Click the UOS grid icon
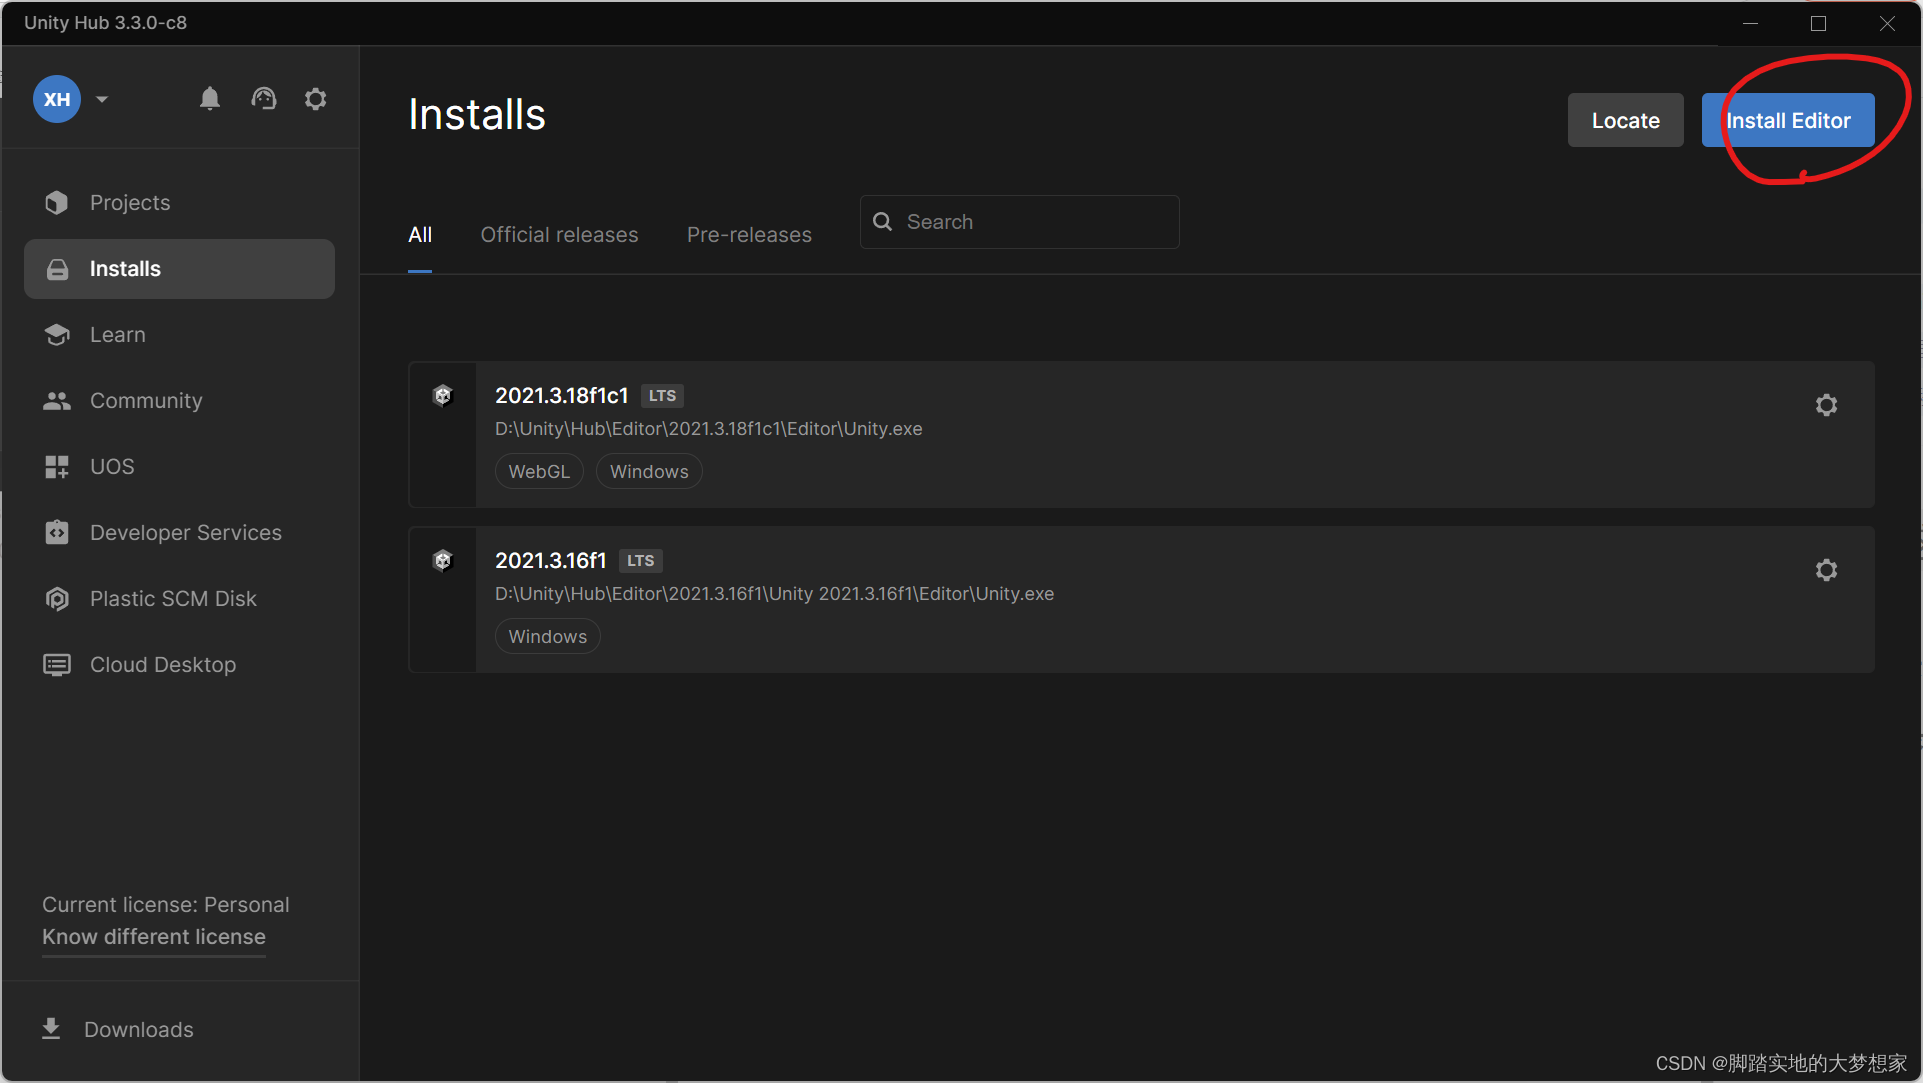1923x1083 pixels. pyautogui.click(x=57, y=467)
